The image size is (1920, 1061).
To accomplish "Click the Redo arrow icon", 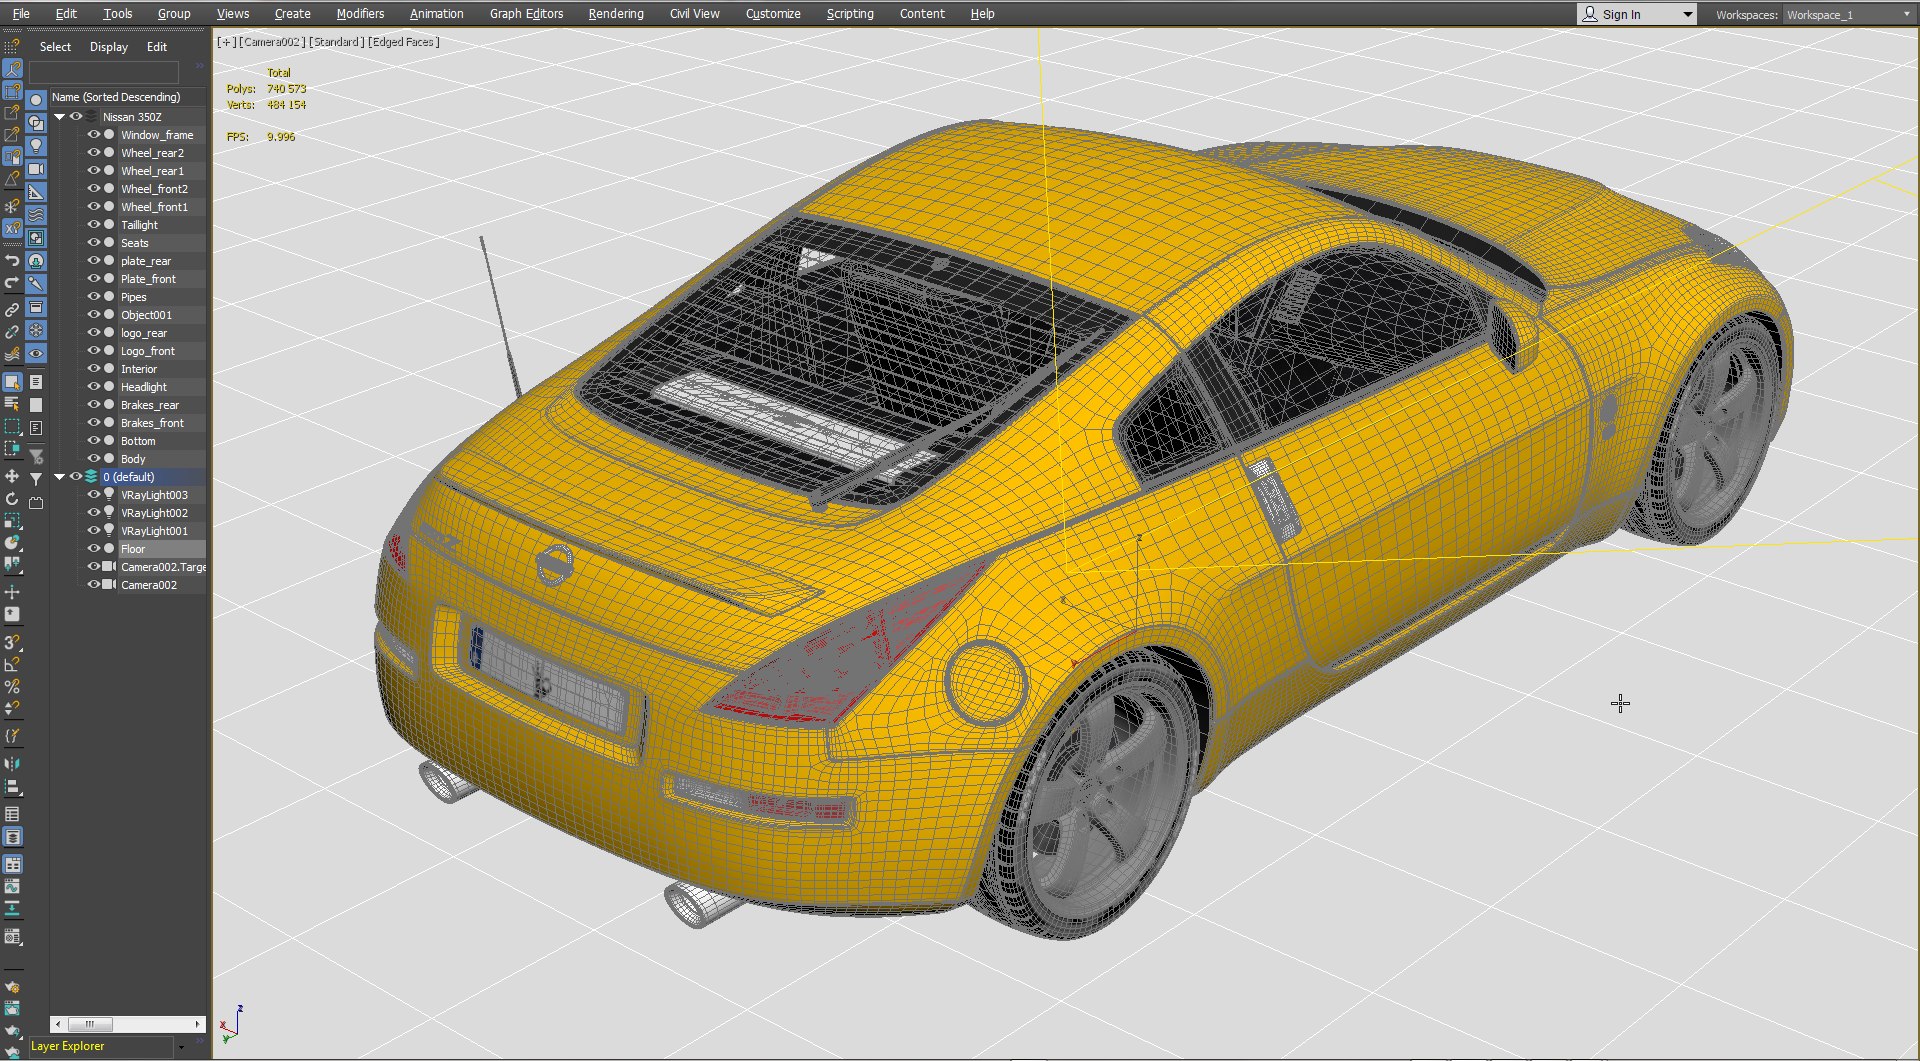I will (x=12, y=284).
